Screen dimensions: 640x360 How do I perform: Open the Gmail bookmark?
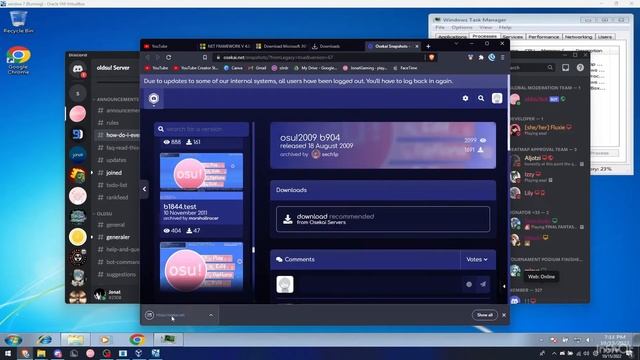click(257, 68)
